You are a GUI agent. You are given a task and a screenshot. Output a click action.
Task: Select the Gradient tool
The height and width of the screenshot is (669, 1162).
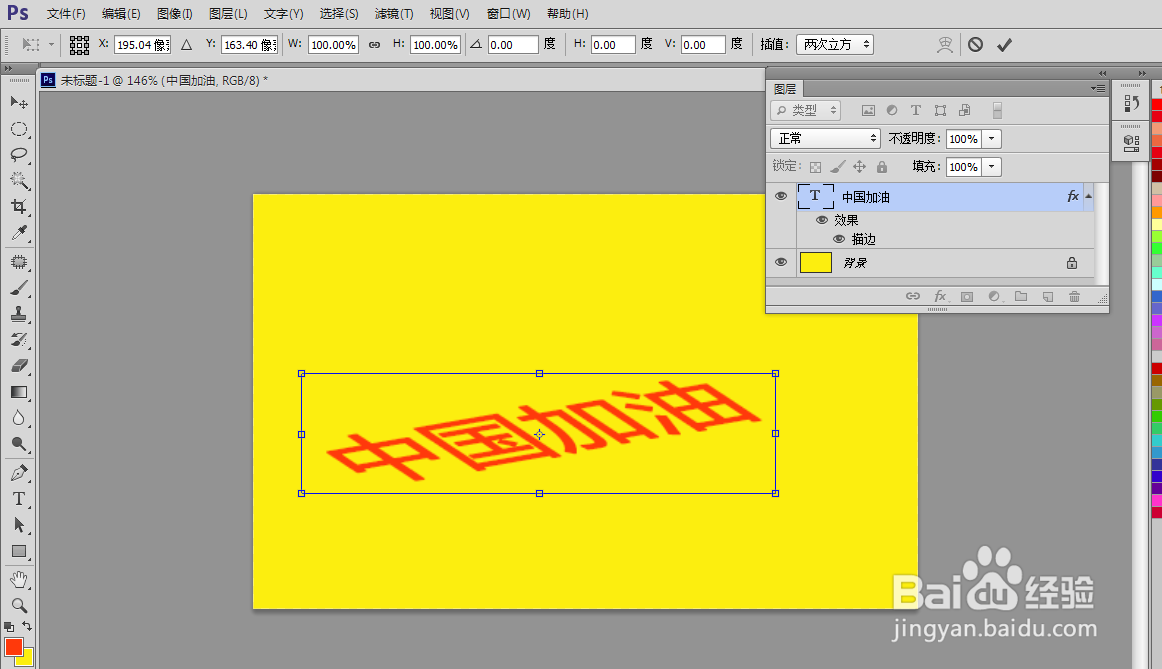coord(19,392)
